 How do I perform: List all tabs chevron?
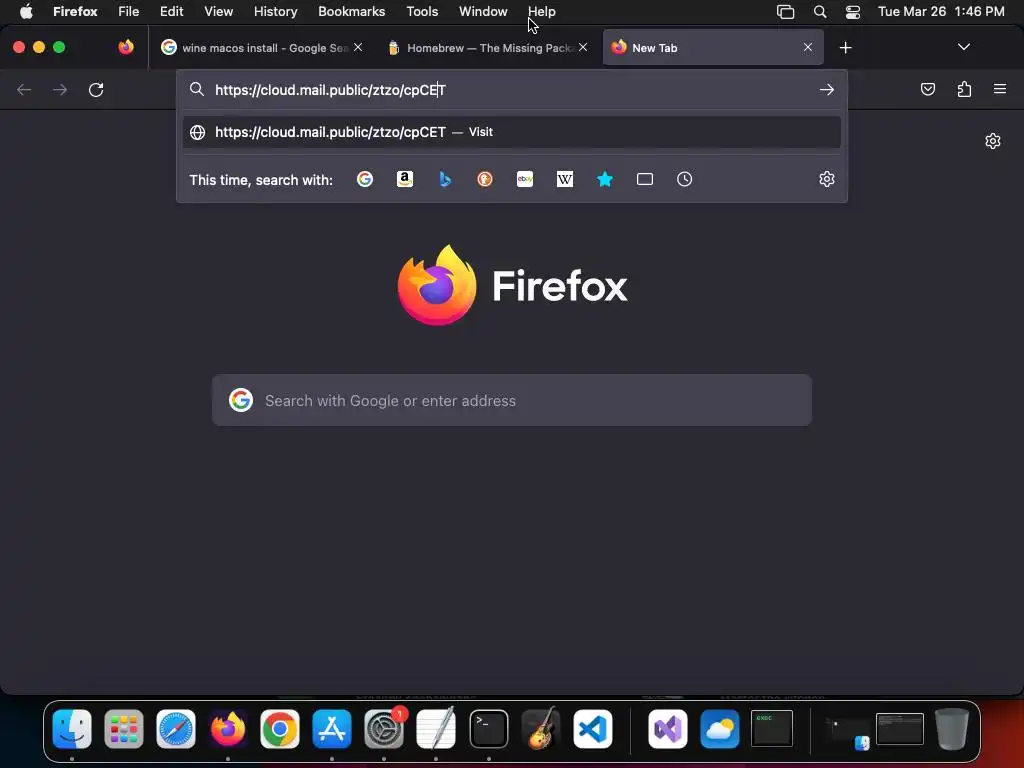click(x=964, y=47)
